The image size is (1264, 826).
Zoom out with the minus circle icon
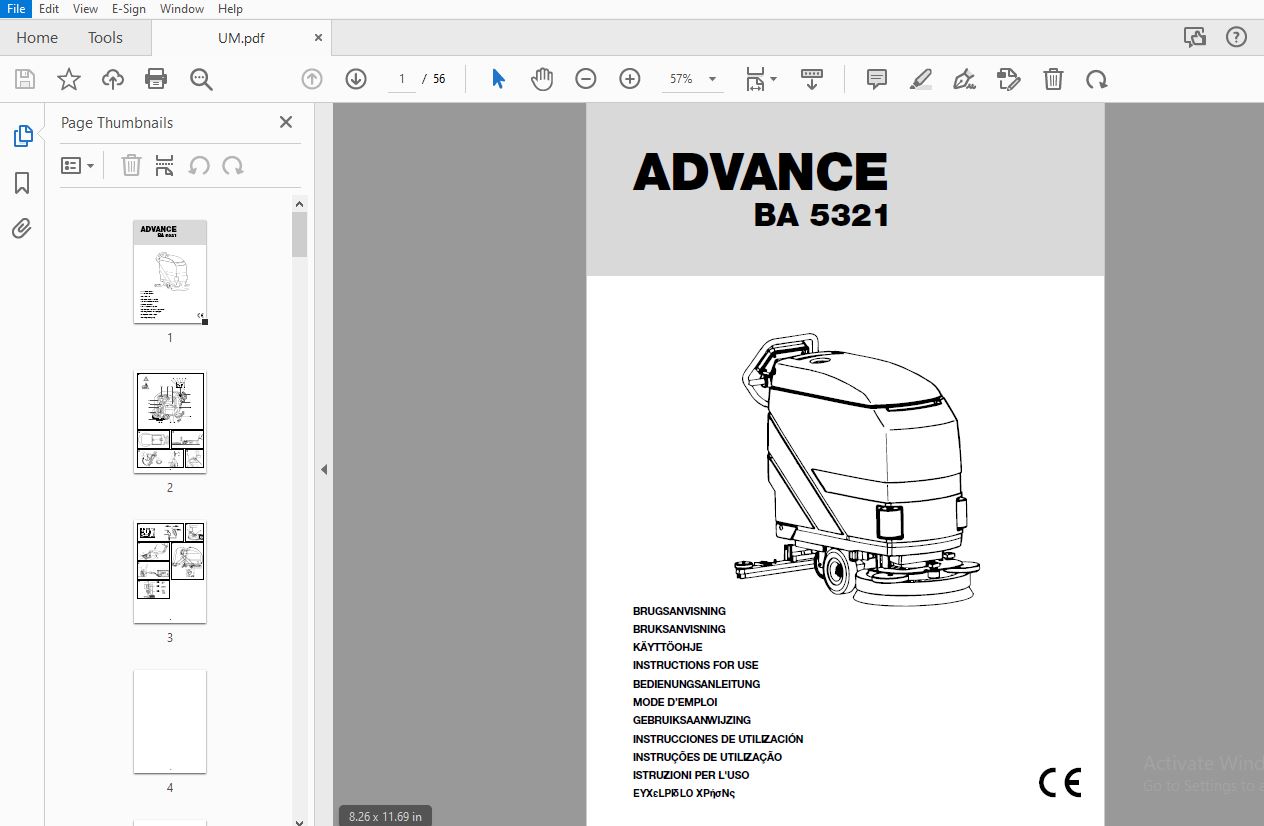click(586, 79)
